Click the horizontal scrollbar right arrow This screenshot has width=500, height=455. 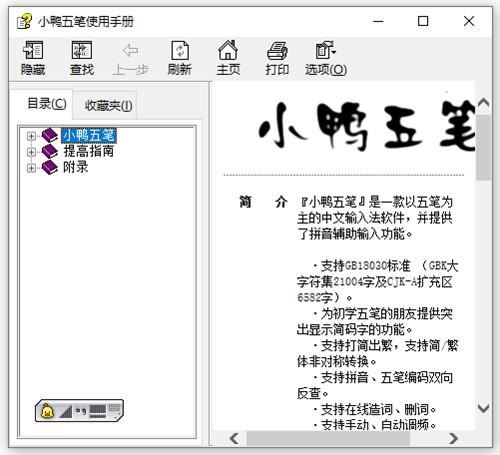click(453, 438)
